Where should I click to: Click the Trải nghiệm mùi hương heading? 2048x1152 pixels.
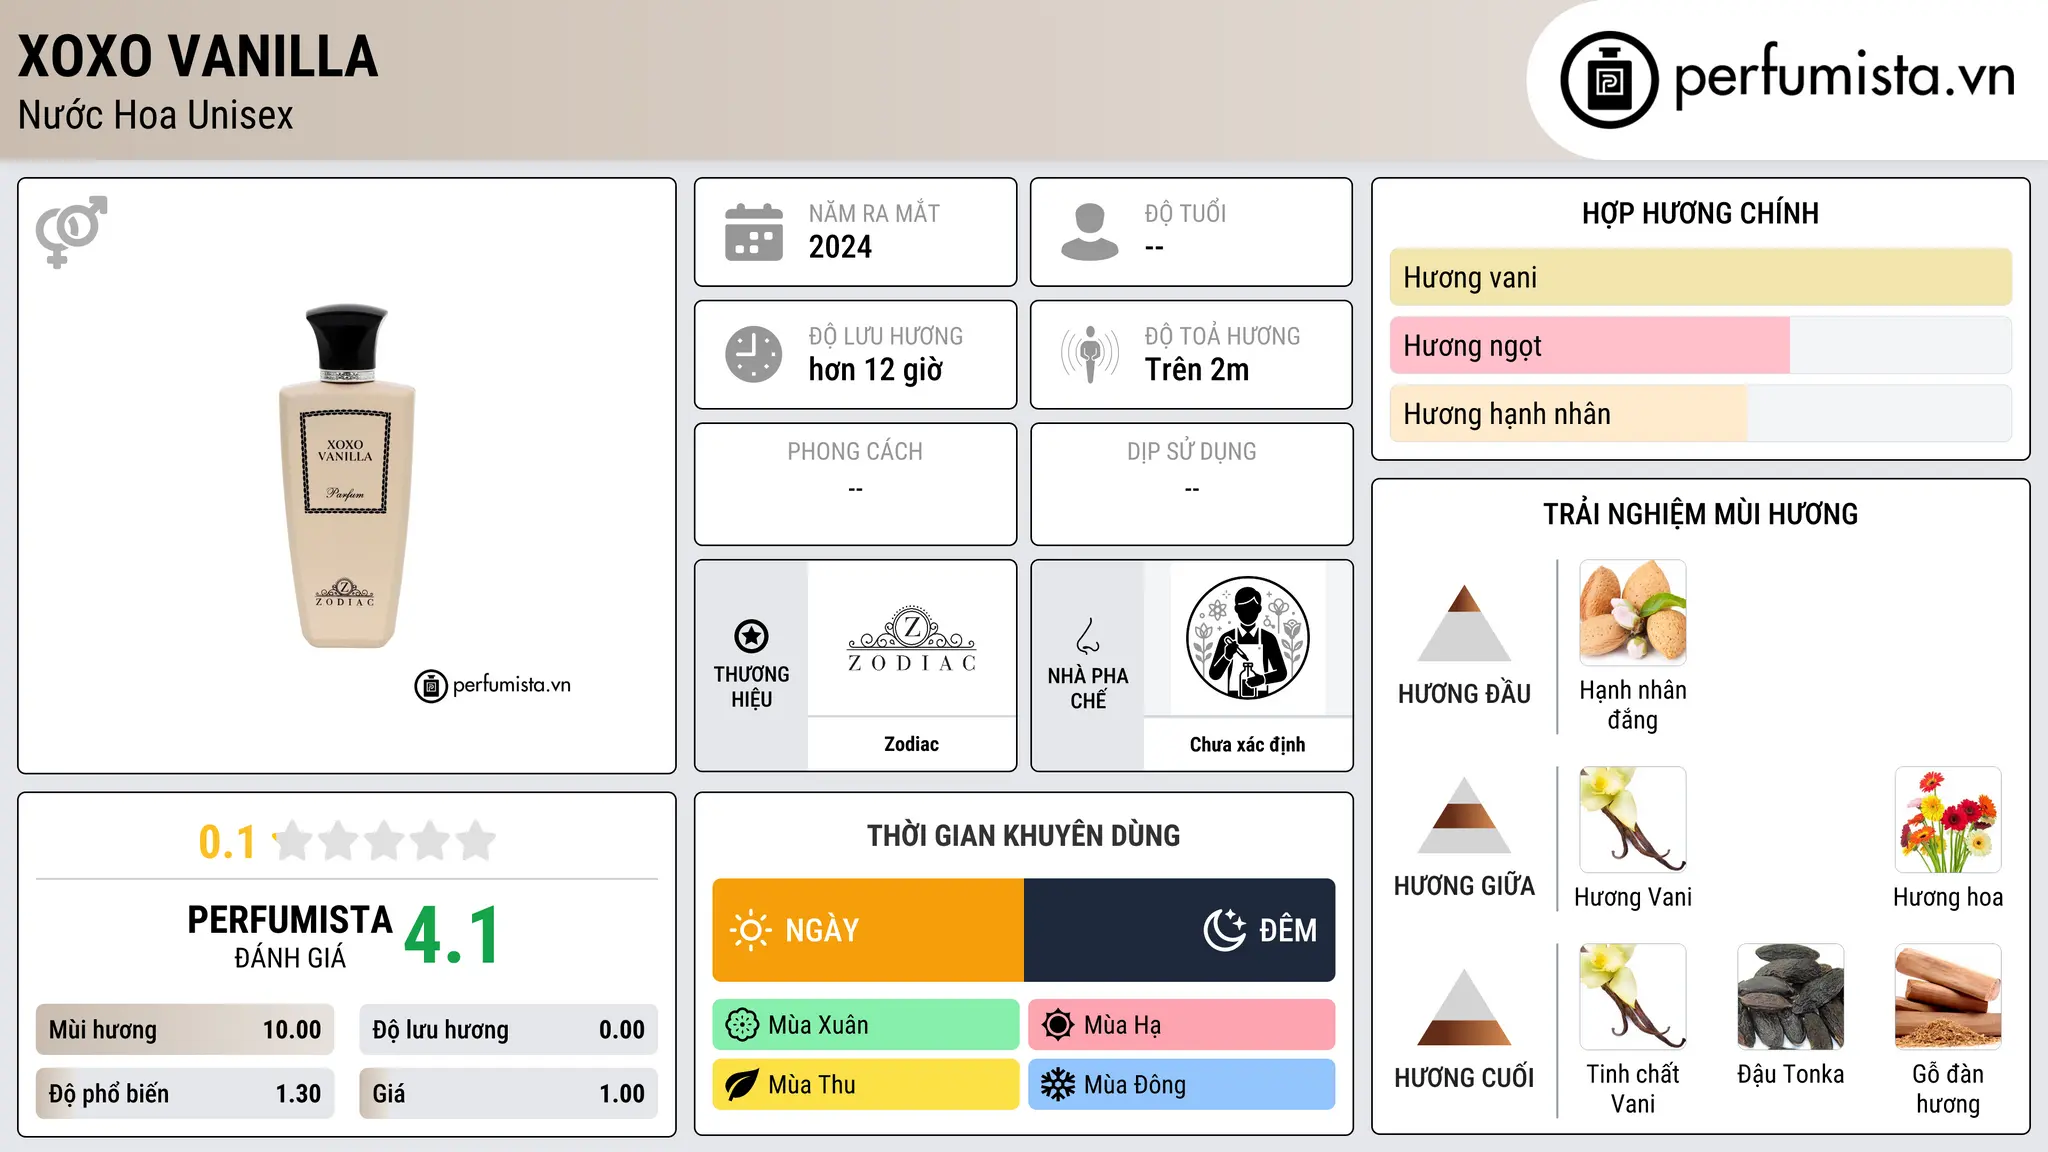[x=1701, y=514]
